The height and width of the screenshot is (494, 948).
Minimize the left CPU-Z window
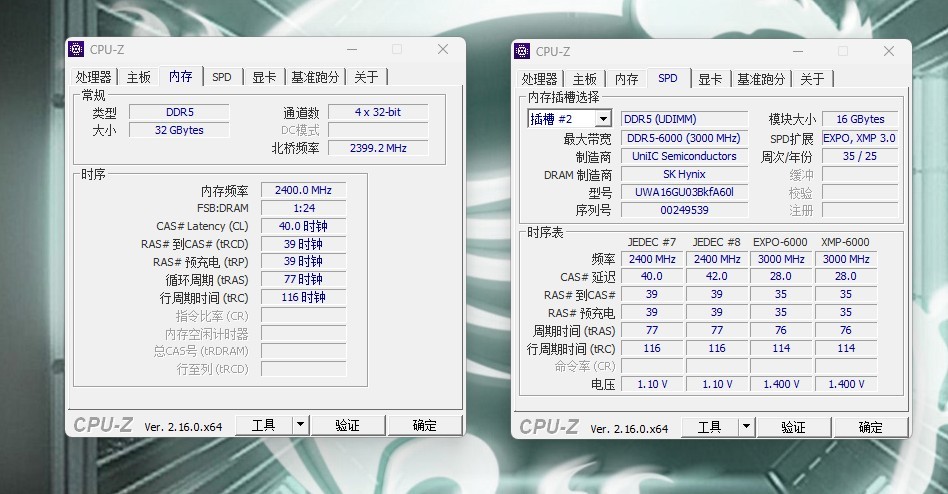[352, 49]
